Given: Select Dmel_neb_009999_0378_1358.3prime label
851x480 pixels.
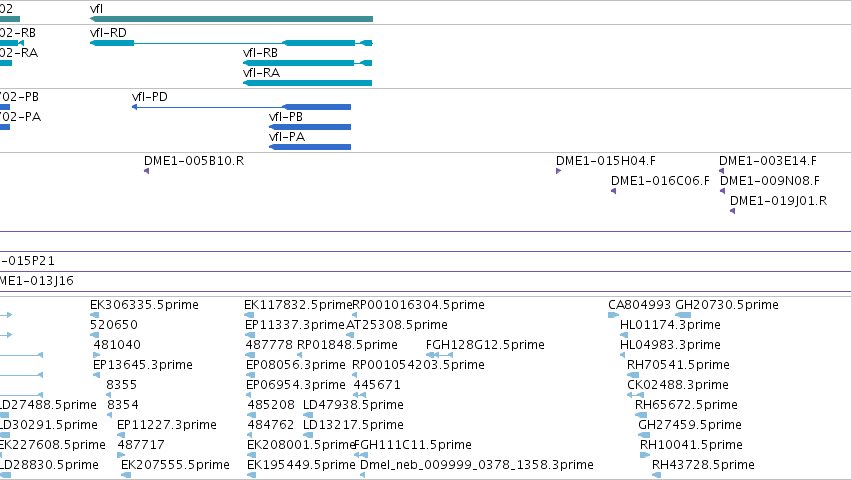Looking at the screenshot, I should click(477, 465).
